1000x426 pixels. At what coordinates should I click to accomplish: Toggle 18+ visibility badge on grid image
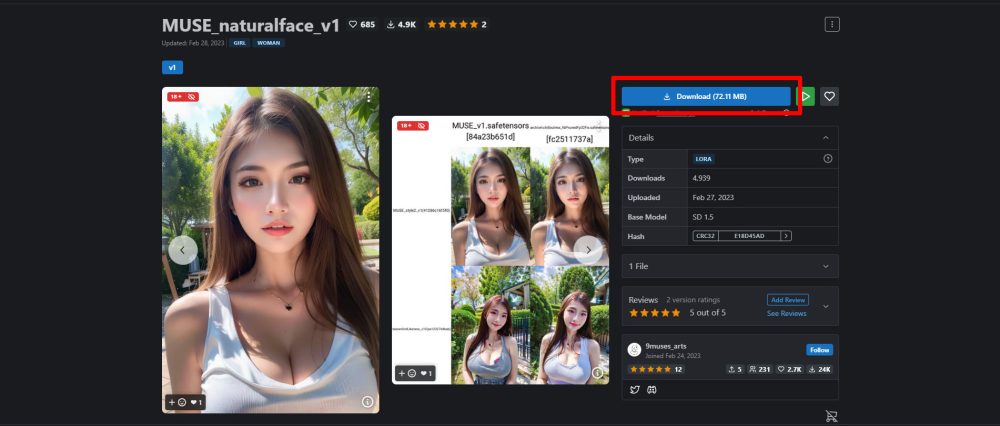click(413, 126)
